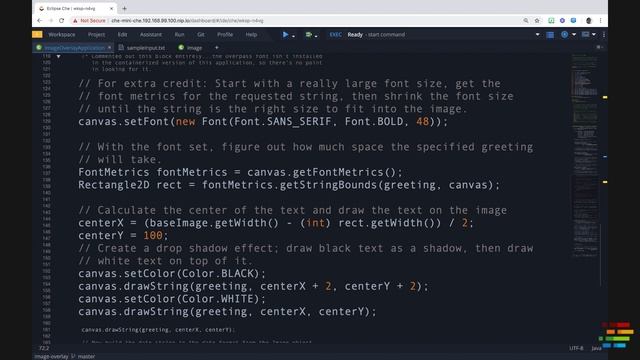Click the yellow Che logo icon
Viewport: 640px width, 360px height.
click(37, 35)
